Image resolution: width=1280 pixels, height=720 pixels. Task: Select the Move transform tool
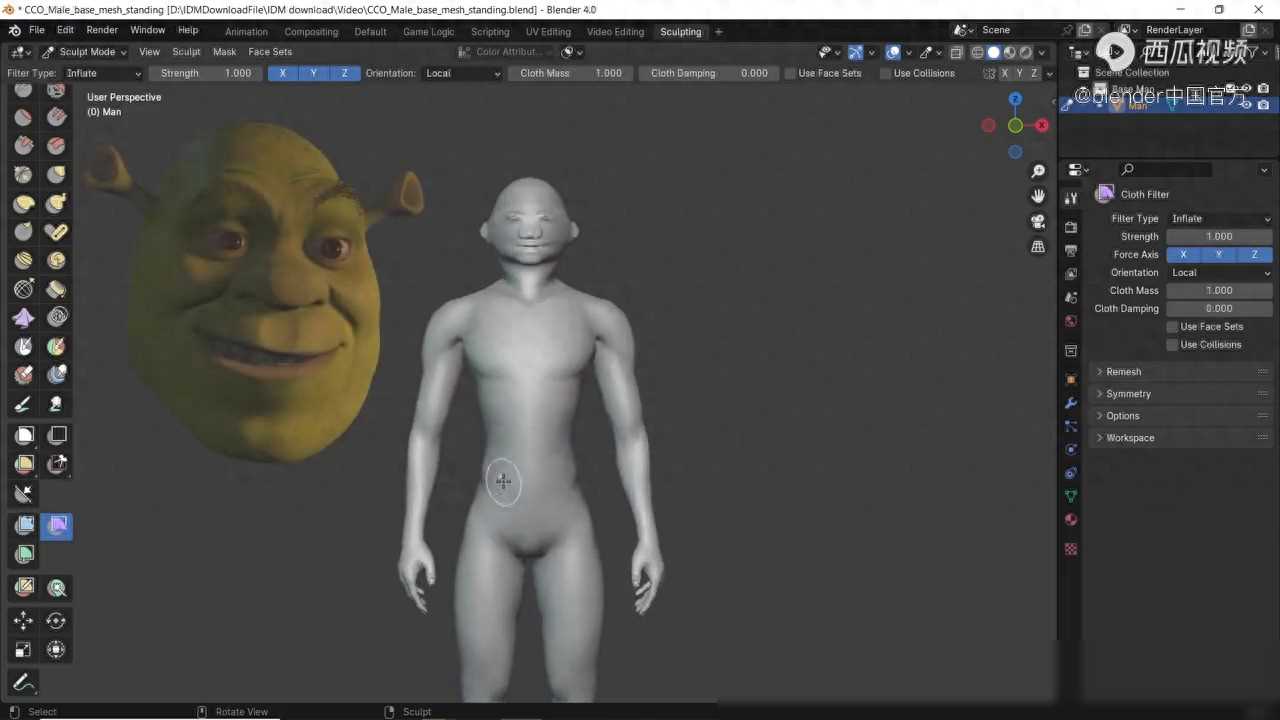24,621
